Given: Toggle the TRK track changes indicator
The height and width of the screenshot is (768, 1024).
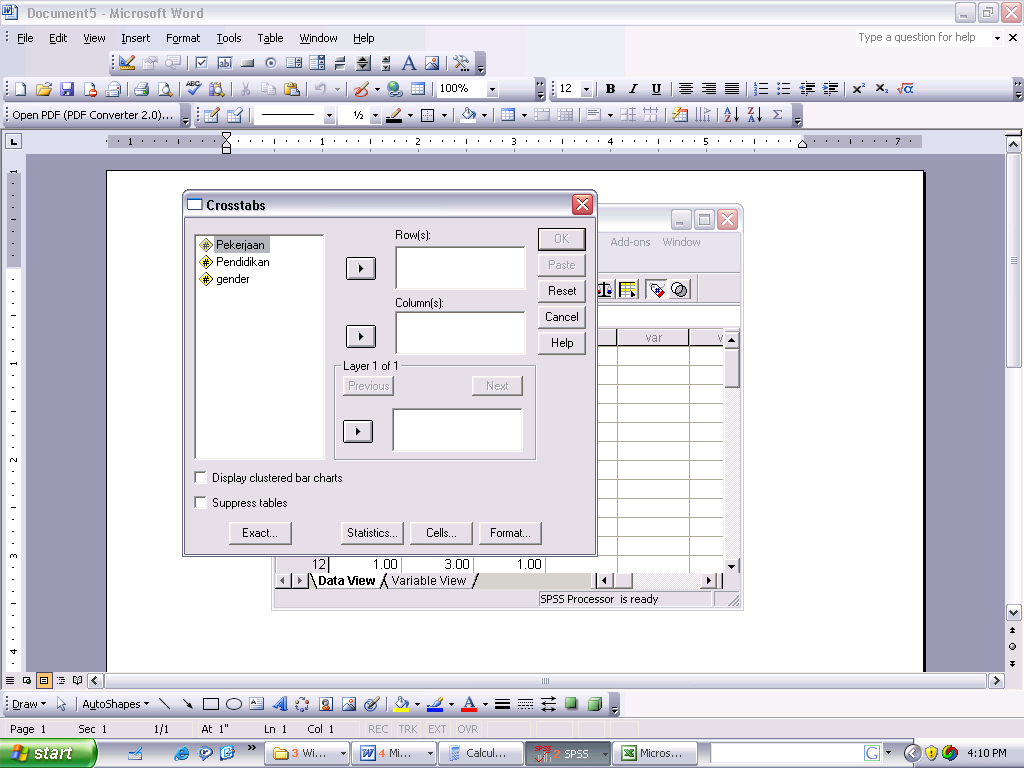Looking at the screenshot, I should (408, 729).
